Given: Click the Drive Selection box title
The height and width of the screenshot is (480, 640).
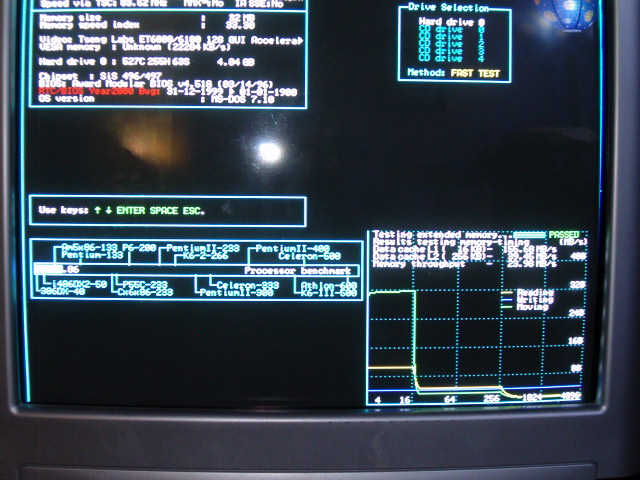Looking at the screenshot, I should 448,8.
